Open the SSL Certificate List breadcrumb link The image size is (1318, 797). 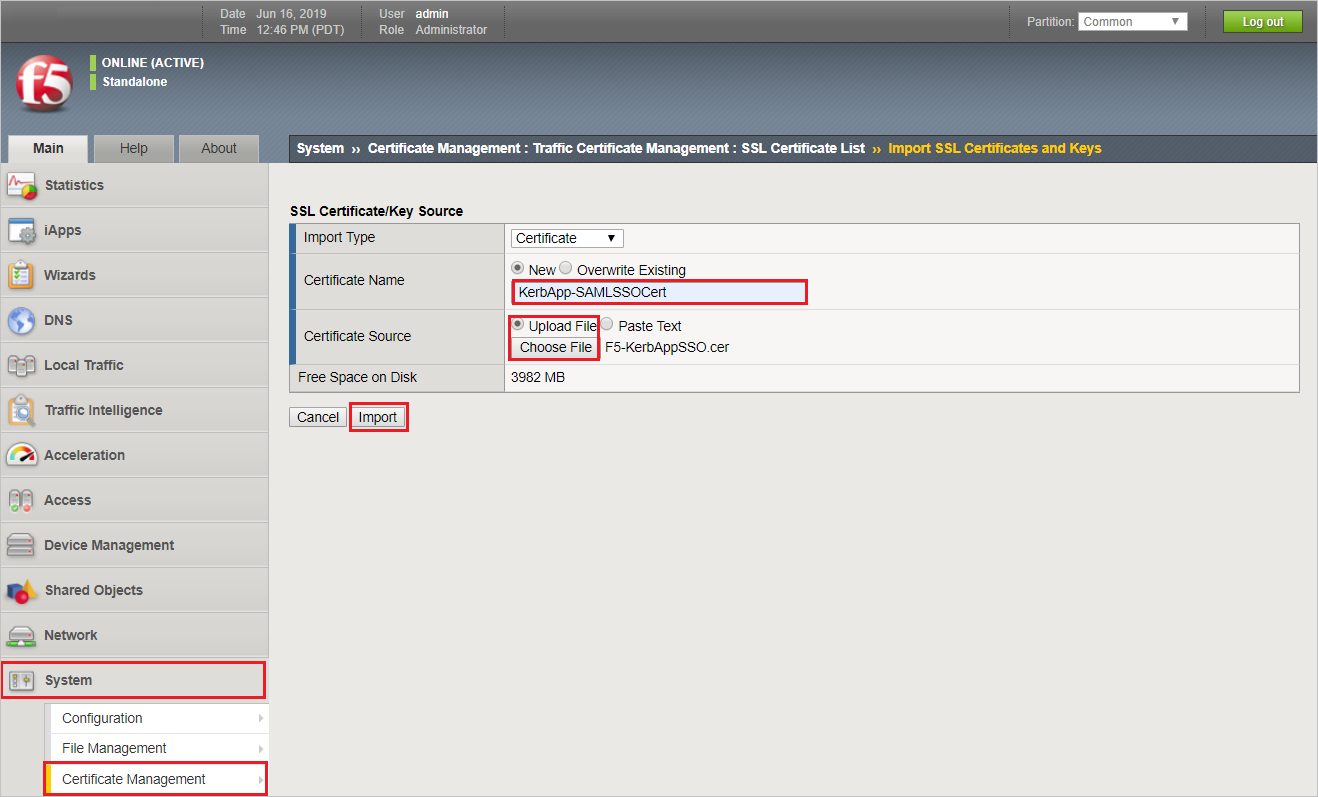pos(803,148)
